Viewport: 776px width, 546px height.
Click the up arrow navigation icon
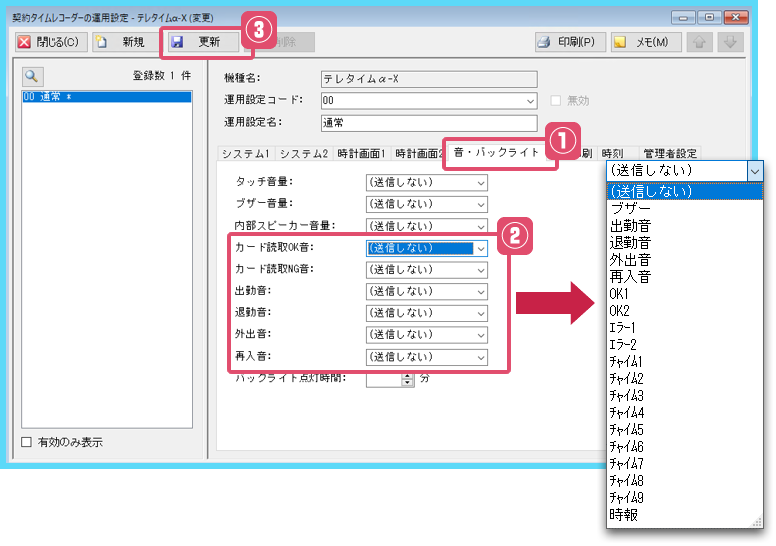tap(701, 42)
